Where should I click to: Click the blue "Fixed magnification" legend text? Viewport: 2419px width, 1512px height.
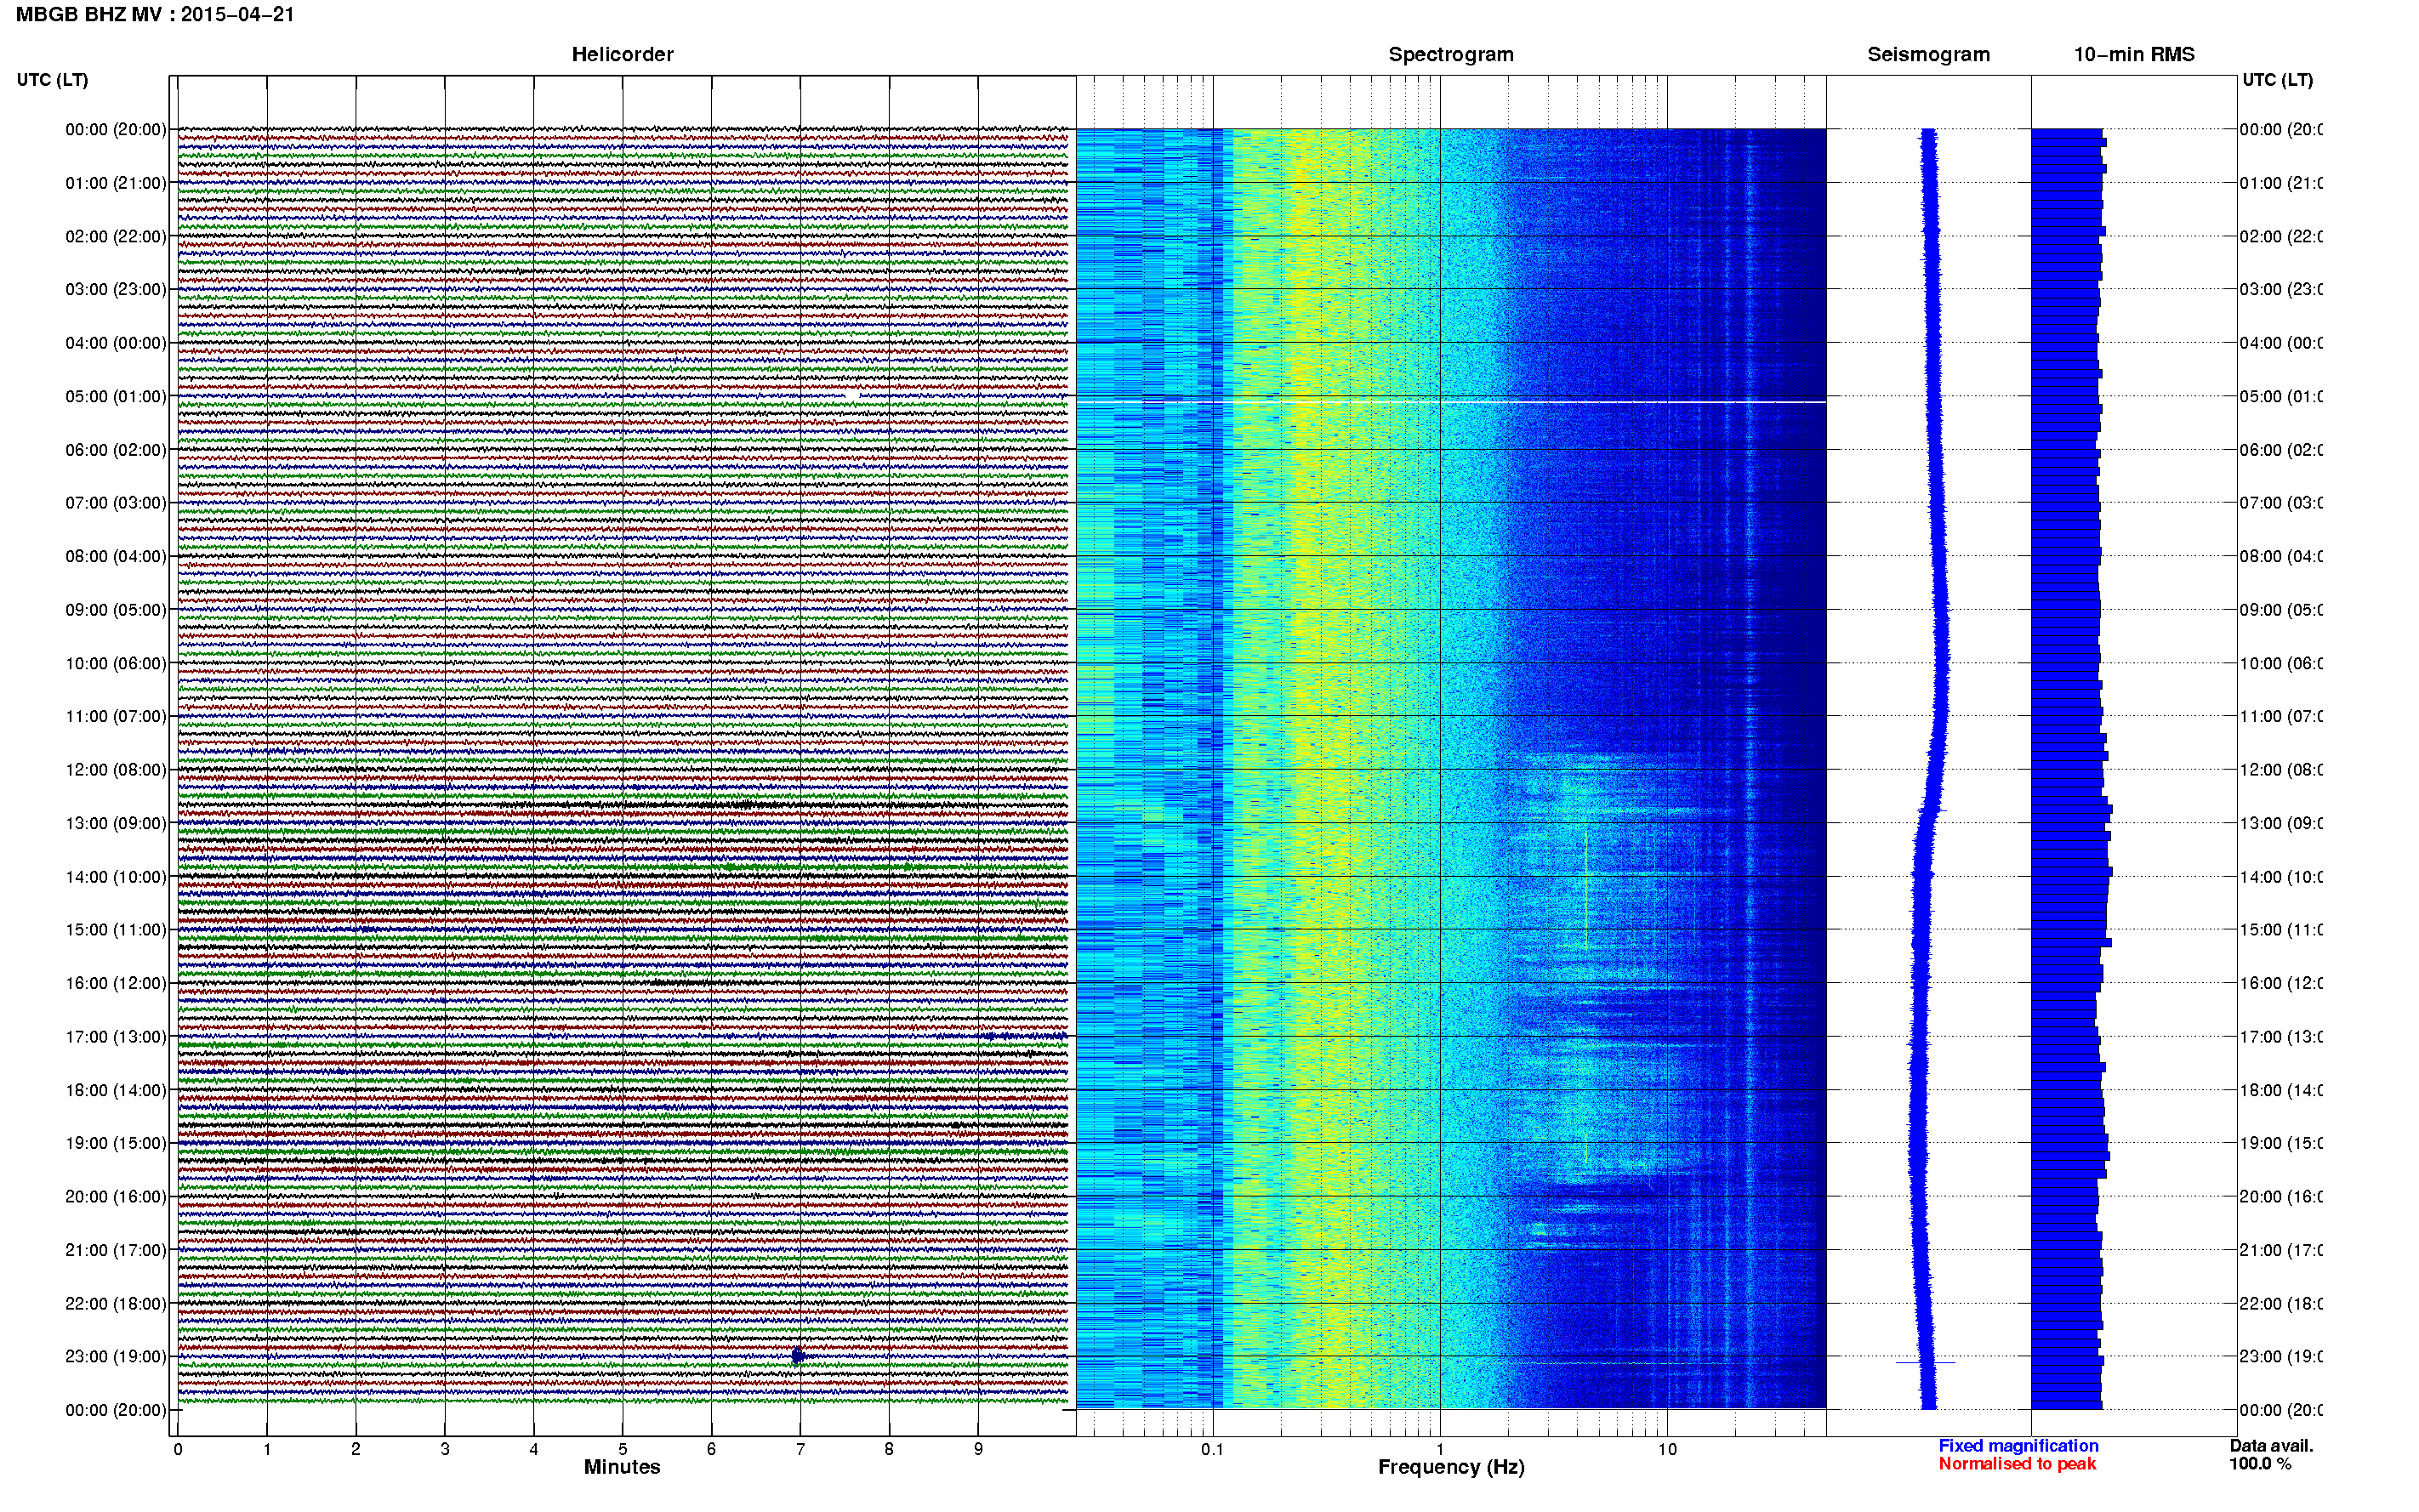pyautogui.click(x=2018, y=1446)
